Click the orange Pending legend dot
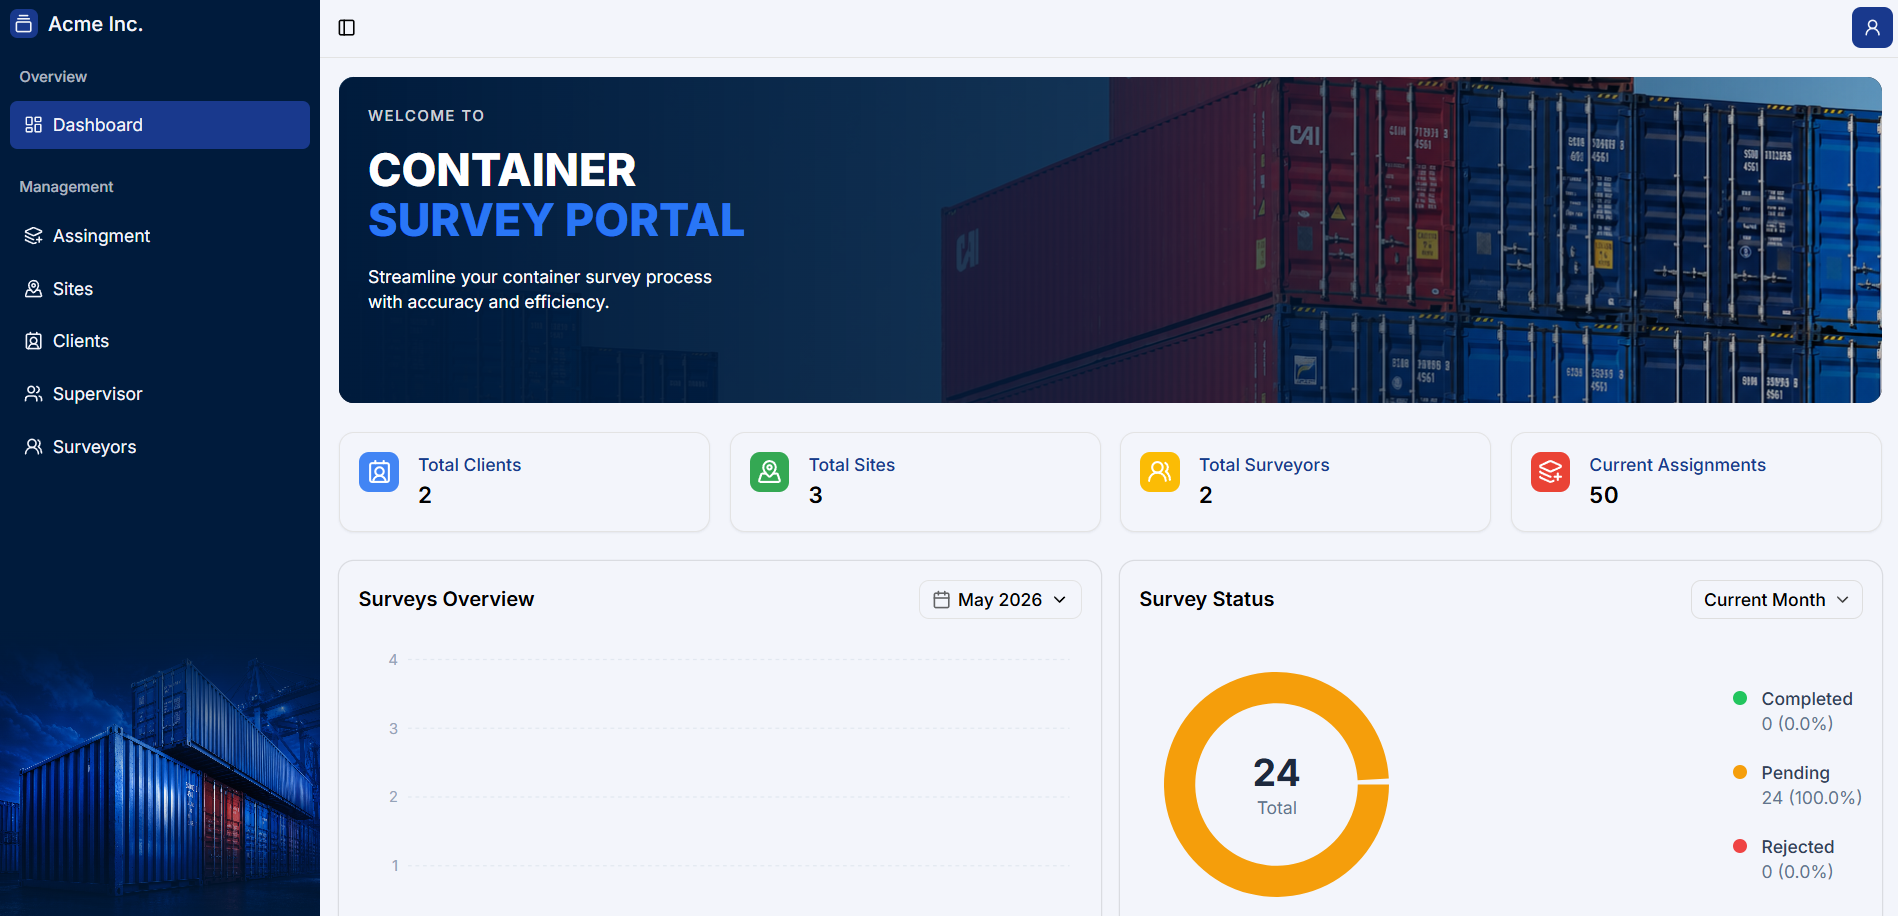 [1740, 772]
